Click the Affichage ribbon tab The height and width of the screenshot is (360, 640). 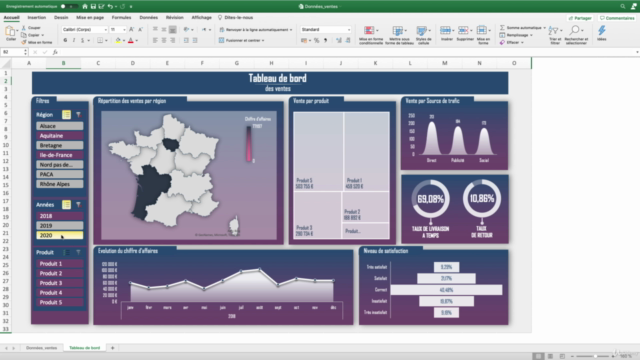click(x=202, y=18)
